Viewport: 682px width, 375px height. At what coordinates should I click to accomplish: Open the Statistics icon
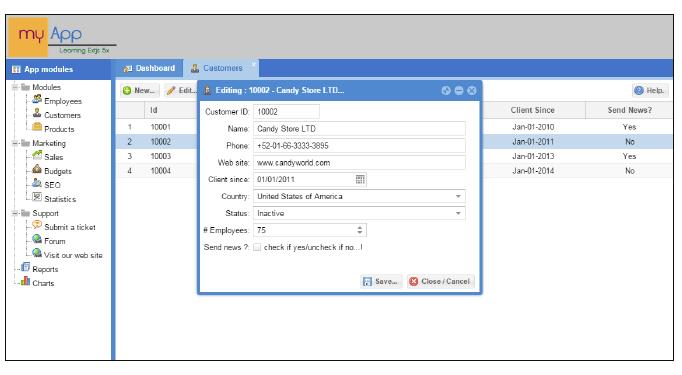[37, 198]
